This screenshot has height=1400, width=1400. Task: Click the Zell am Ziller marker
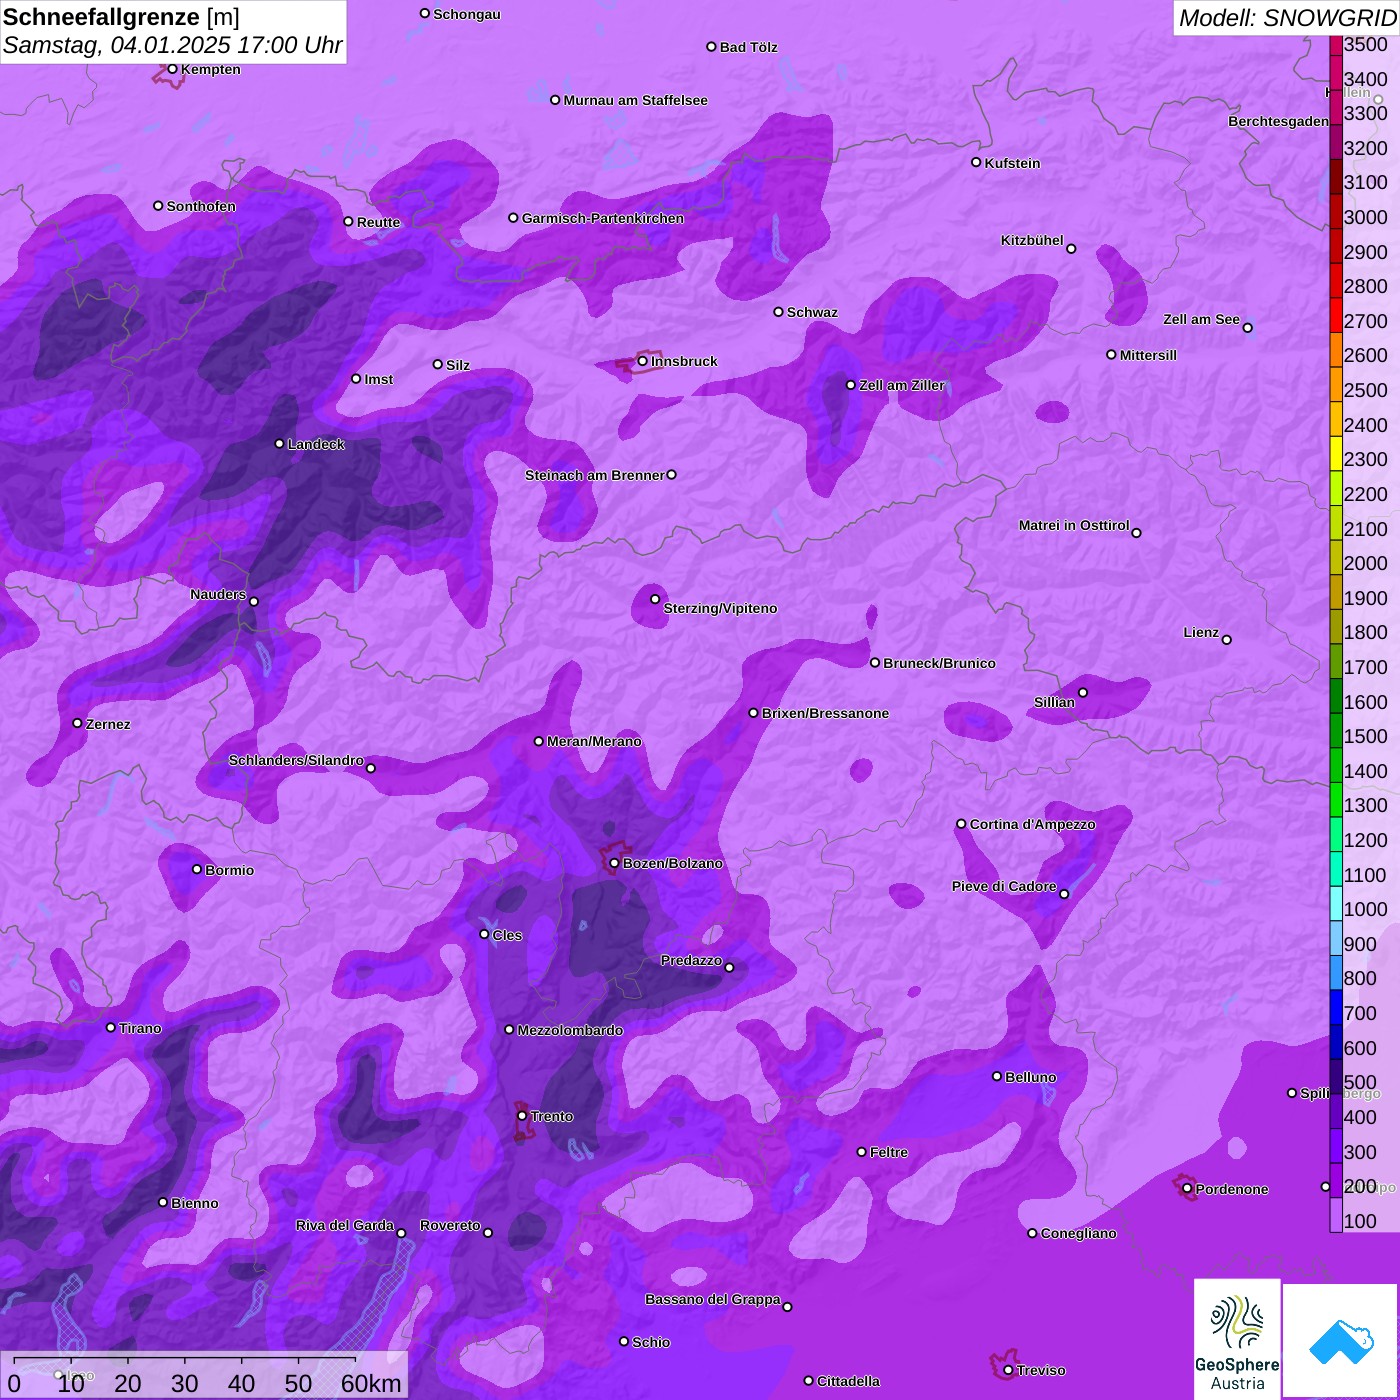pyautogui.click(x=851, y=385)
